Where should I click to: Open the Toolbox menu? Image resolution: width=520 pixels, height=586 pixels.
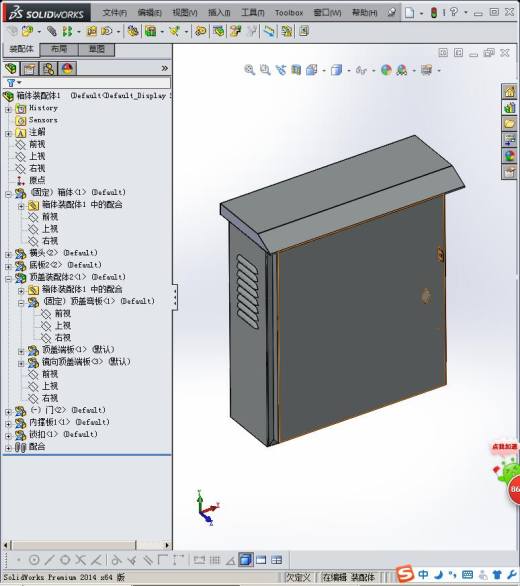[x=289, y=13]
